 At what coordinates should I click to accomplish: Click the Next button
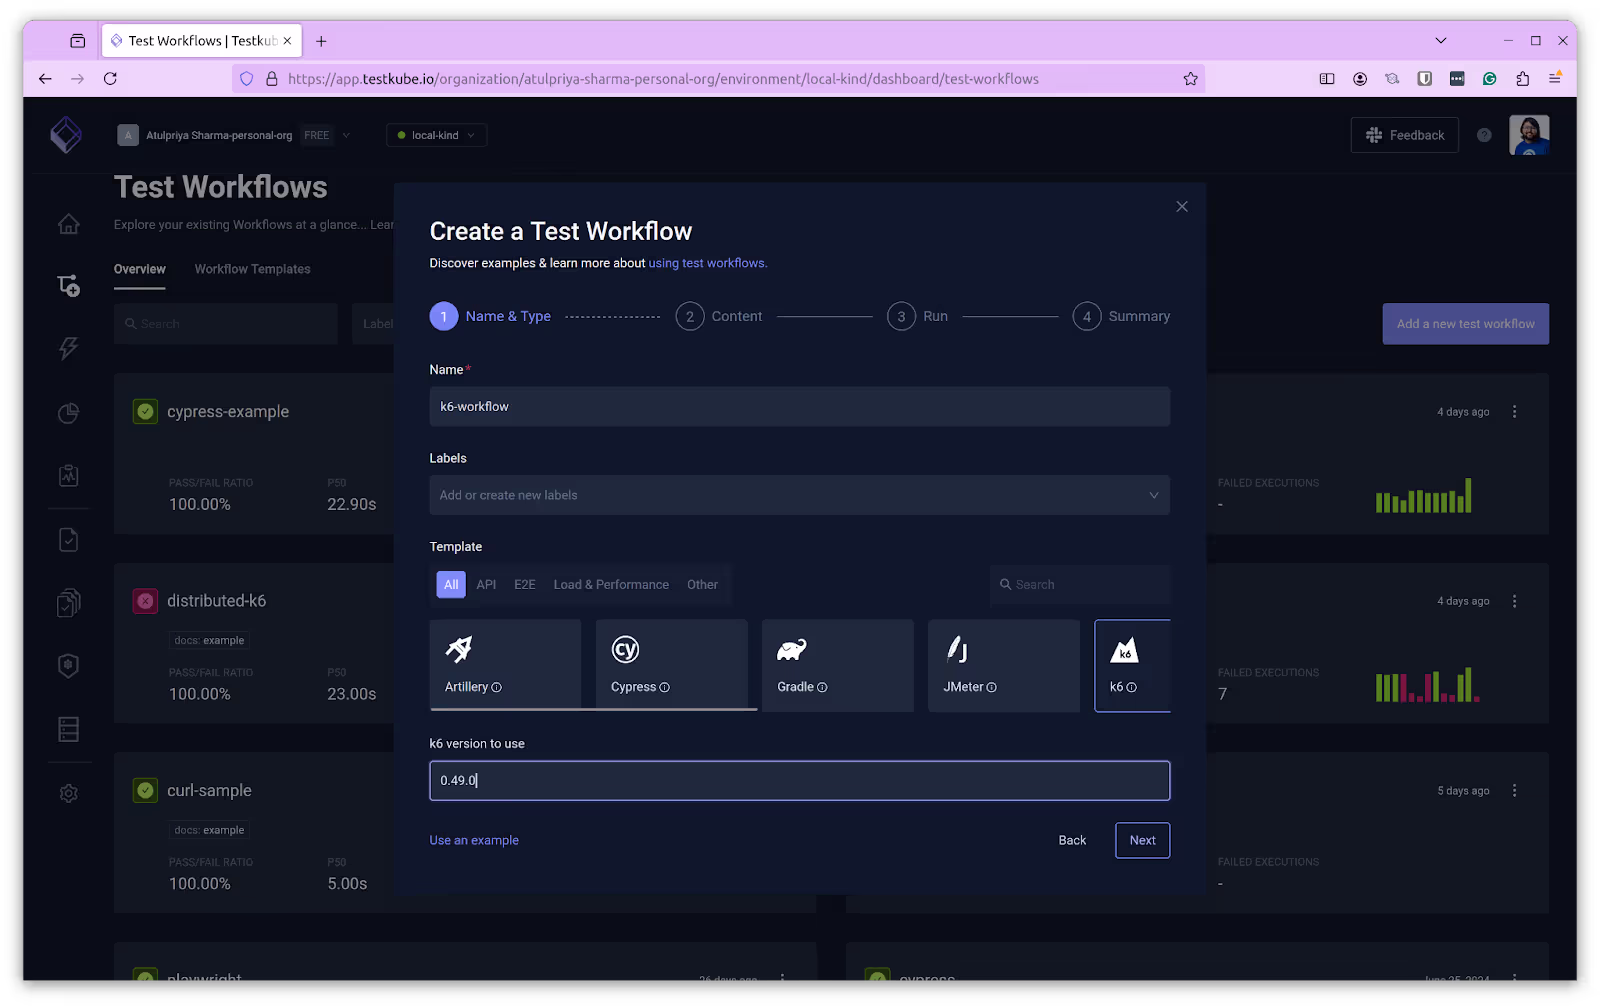click(1142, 840)
